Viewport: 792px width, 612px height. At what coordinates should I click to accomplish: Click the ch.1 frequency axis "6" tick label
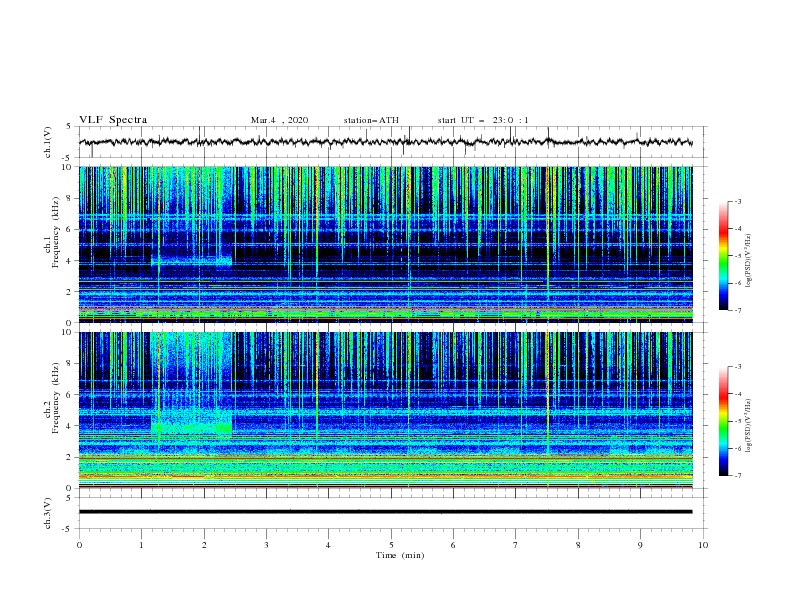point(69,229)
